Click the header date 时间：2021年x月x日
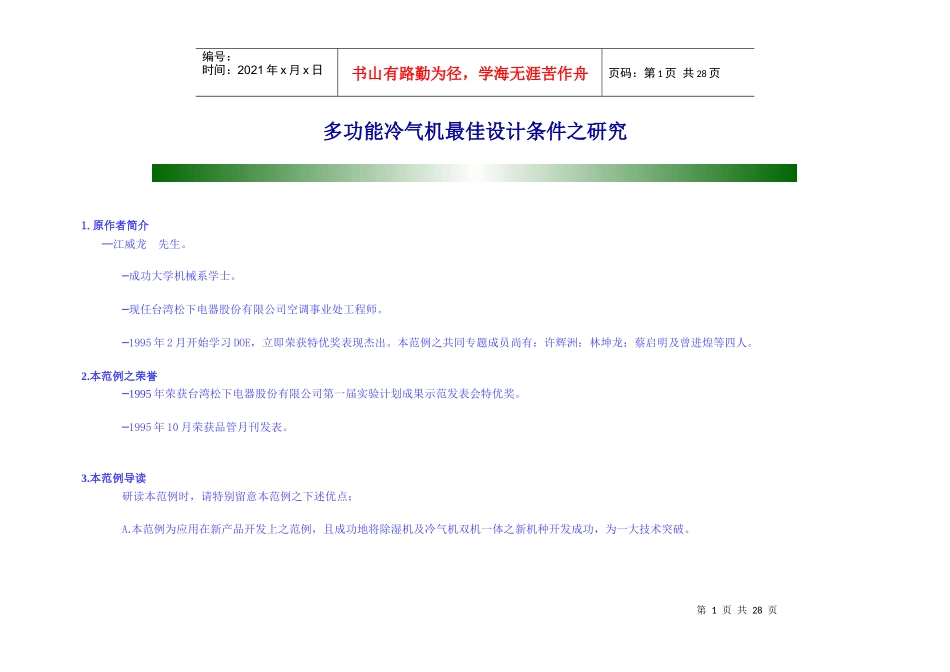Screen dimensions: 950x672 click(x=262, y=70)
